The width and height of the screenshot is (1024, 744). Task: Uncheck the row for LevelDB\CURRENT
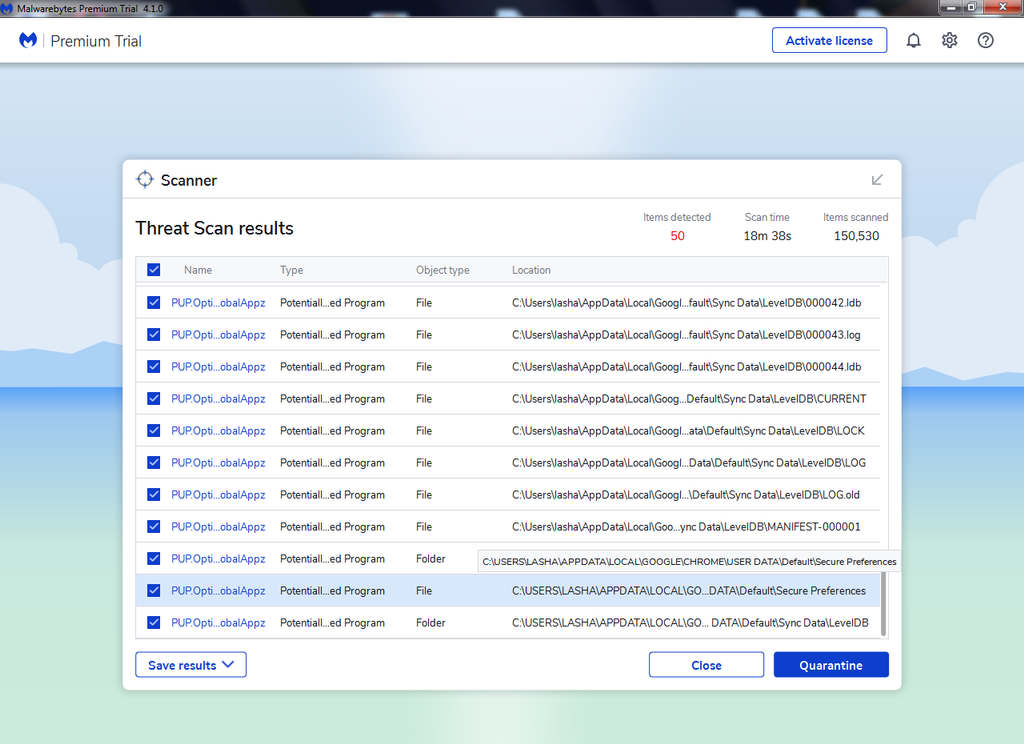pyautogui.click(x=153, y=398)
